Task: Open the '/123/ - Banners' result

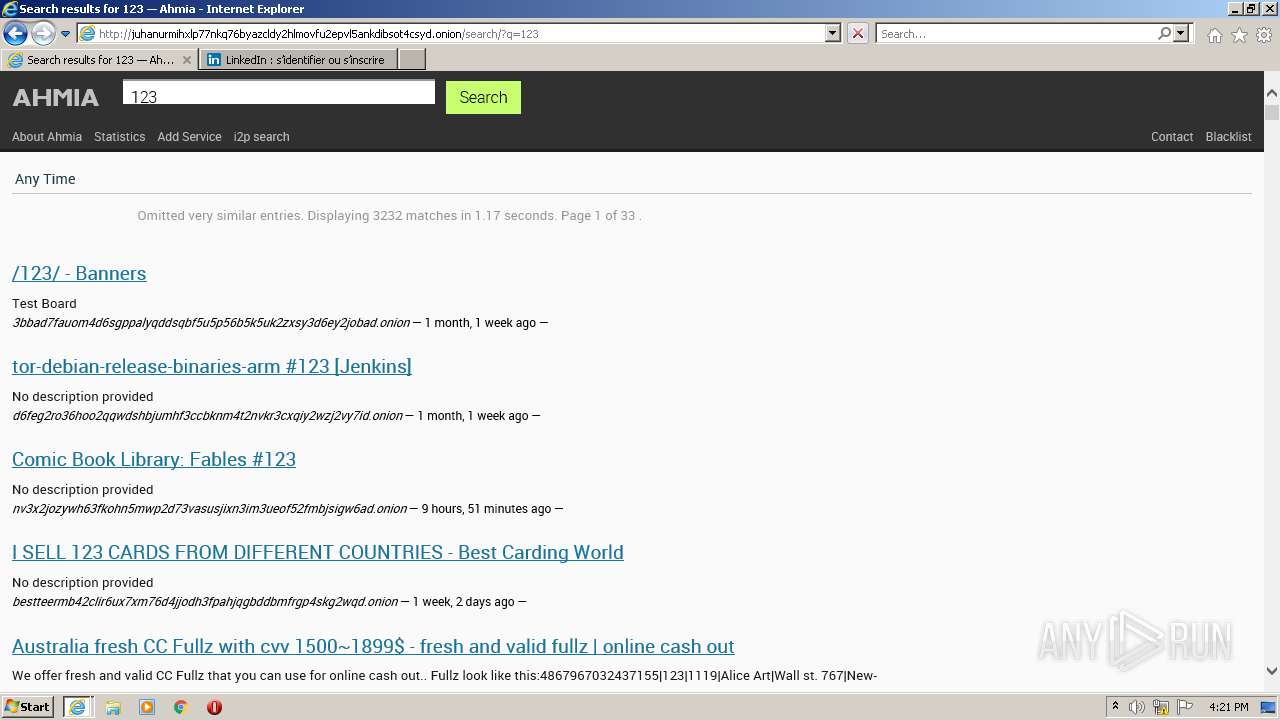Action: (x=79, y=273)
